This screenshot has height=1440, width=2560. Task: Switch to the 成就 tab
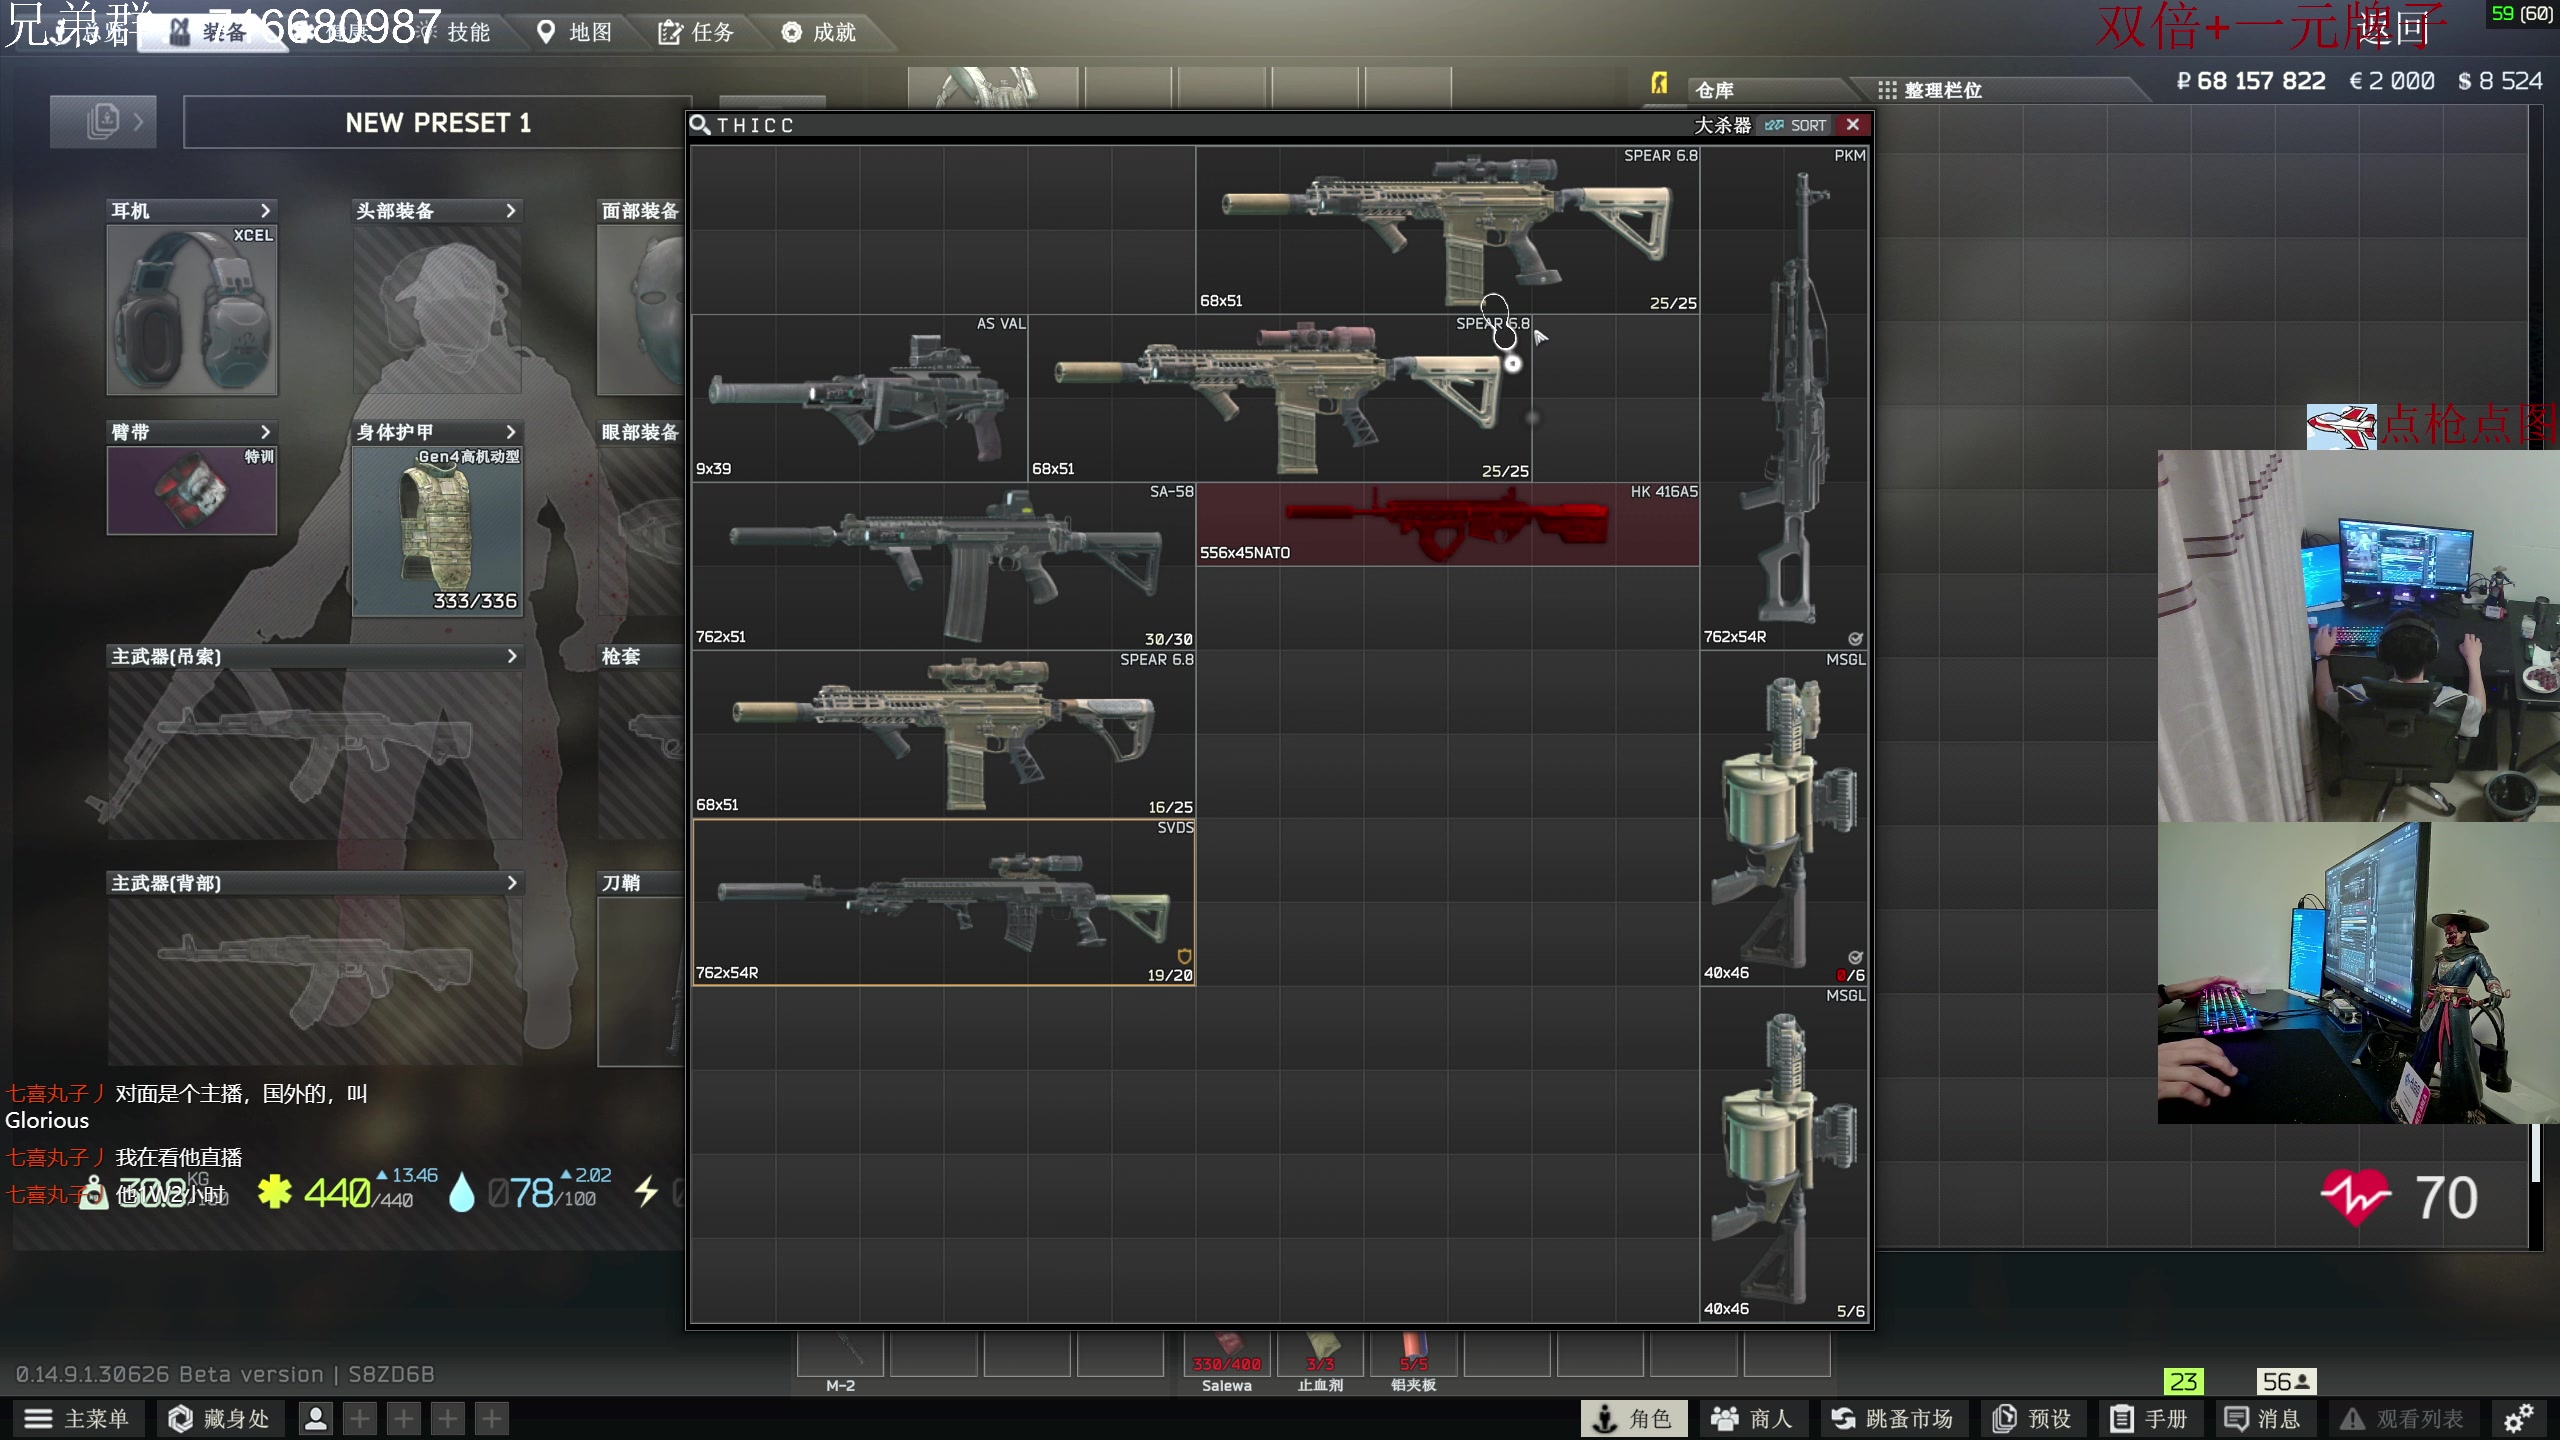819,32
